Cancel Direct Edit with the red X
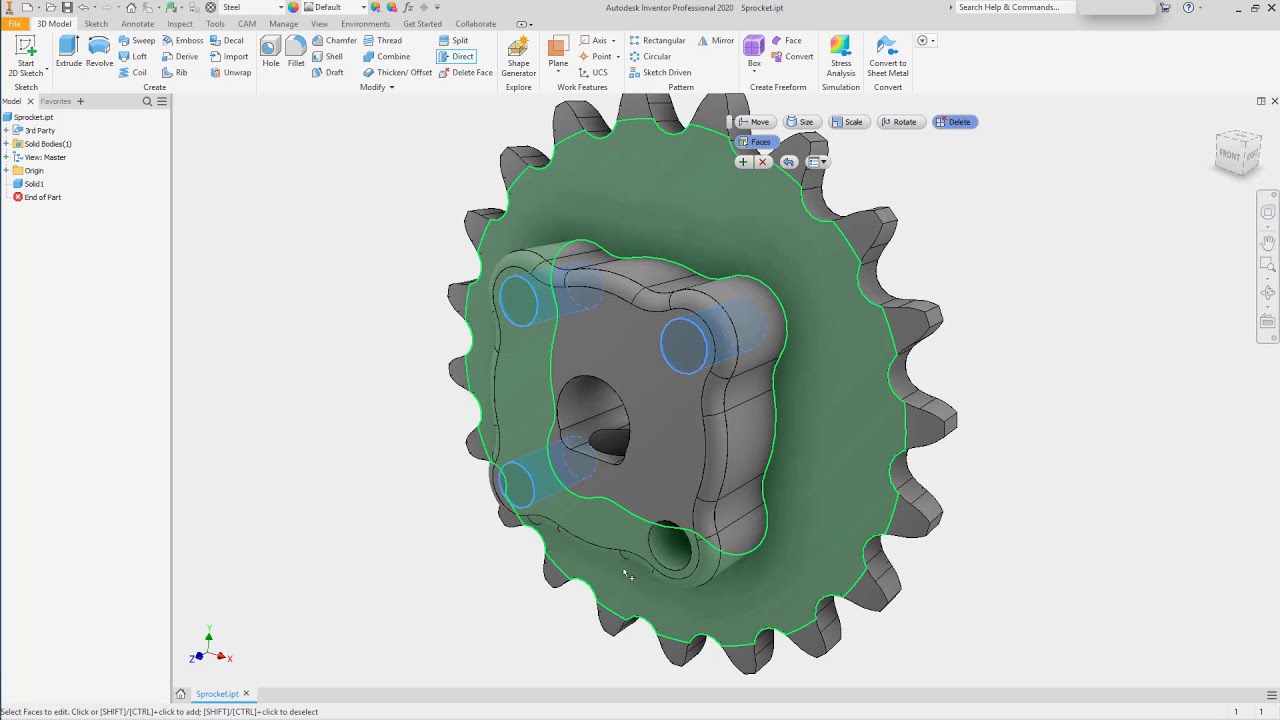The height and width of the screenshot is (720, 1280). [763, 162]
